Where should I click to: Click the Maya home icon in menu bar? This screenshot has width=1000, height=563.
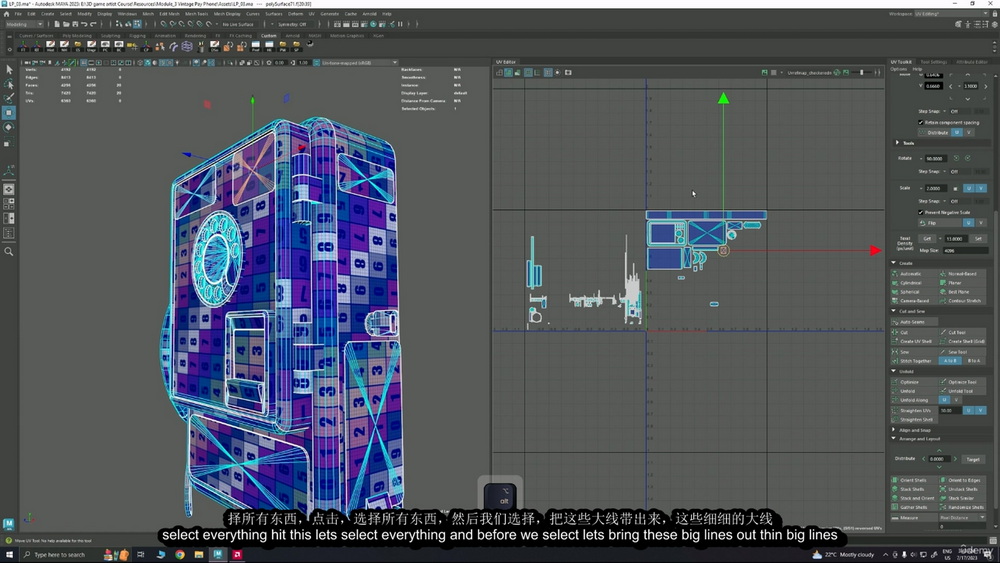click(6, 13)
